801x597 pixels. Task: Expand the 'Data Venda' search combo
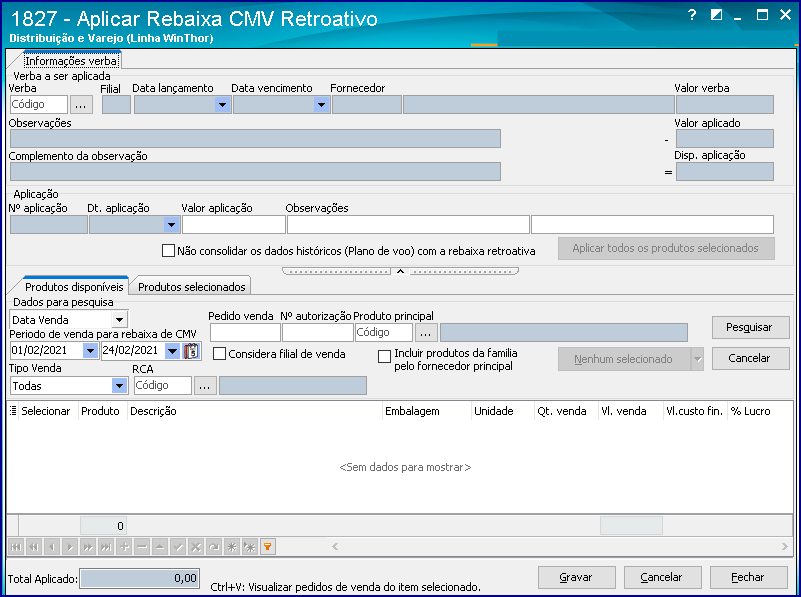point(119,320)
